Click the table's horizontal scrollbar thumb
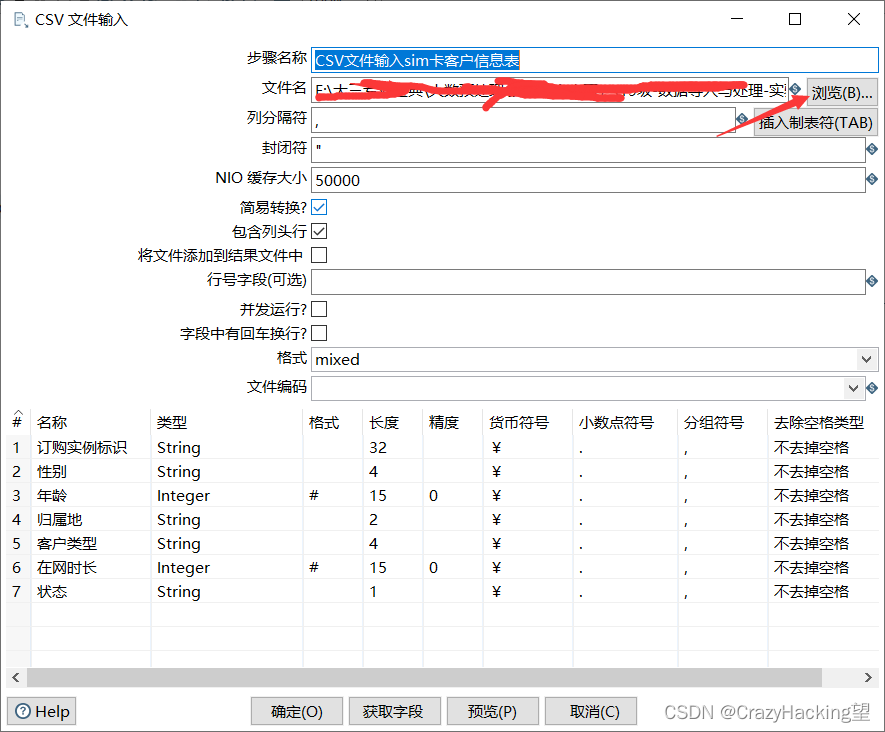885x732 pixels. (424, 677)
